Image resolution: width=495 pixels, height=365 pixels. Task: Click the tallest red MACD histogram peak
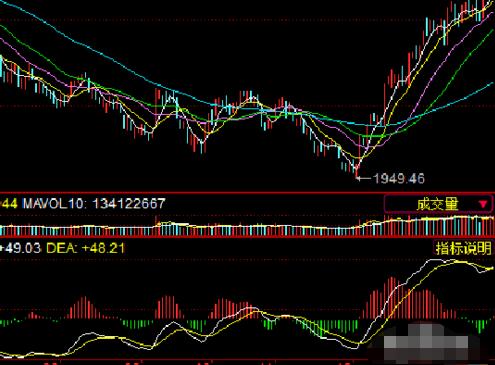pyautogui.click(x=391, y=298)
